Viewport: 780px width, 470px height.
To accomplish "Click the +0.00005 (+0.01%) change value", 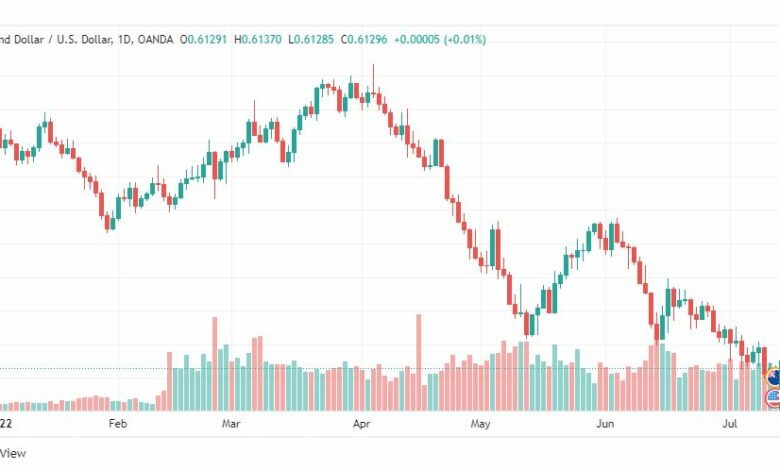I will coord(440,39).
